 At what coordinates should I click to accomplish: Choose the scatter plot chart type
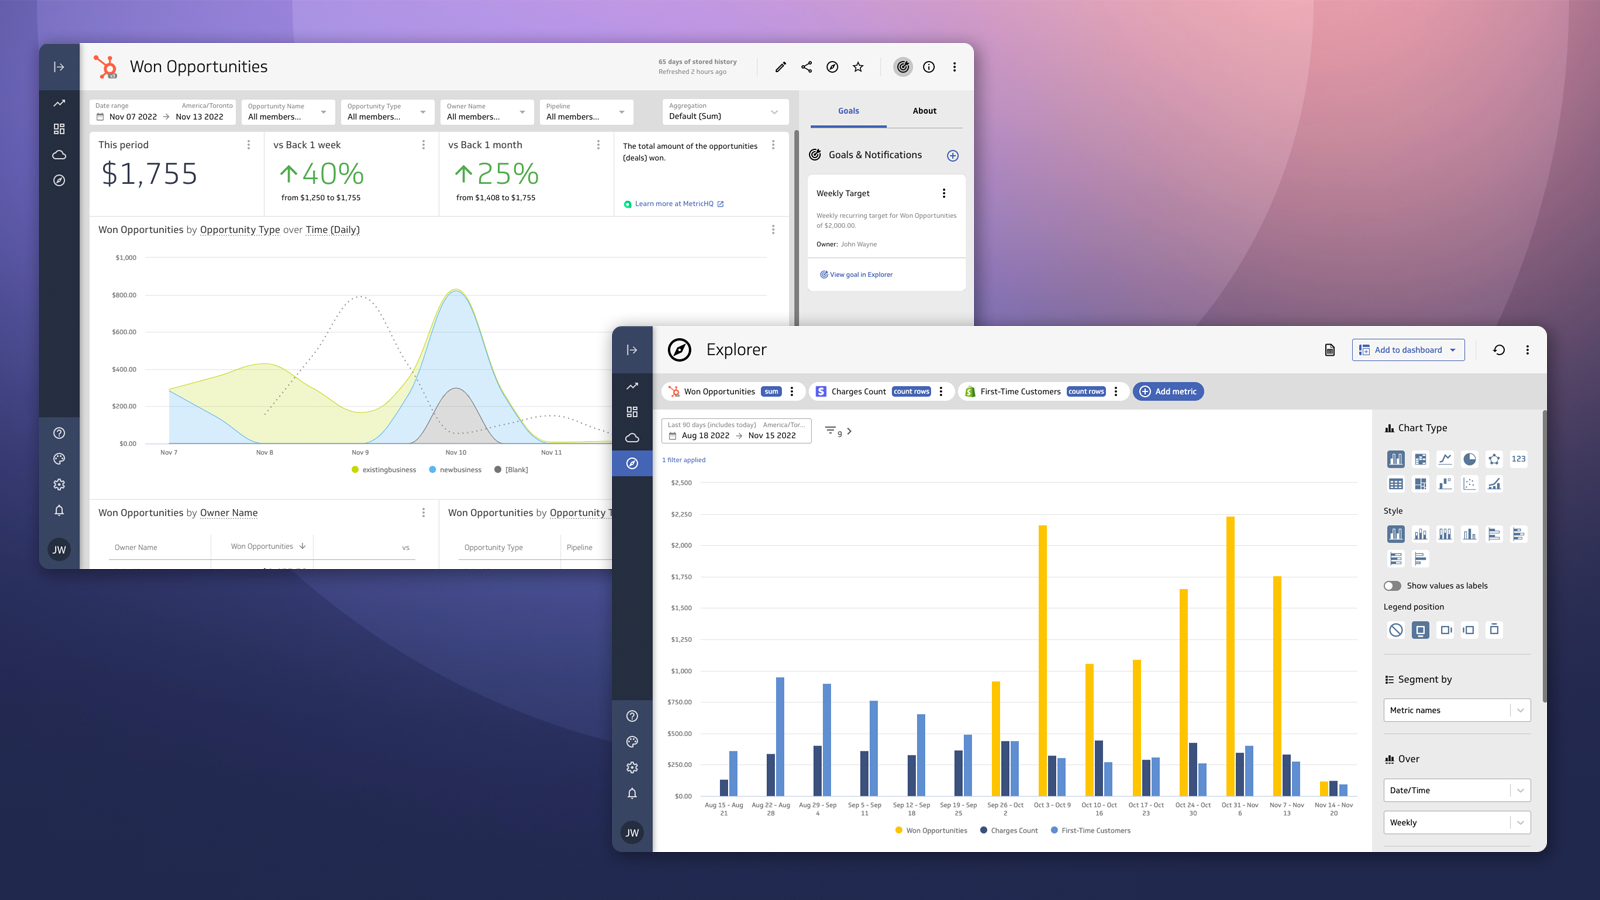coord(1470,484)
